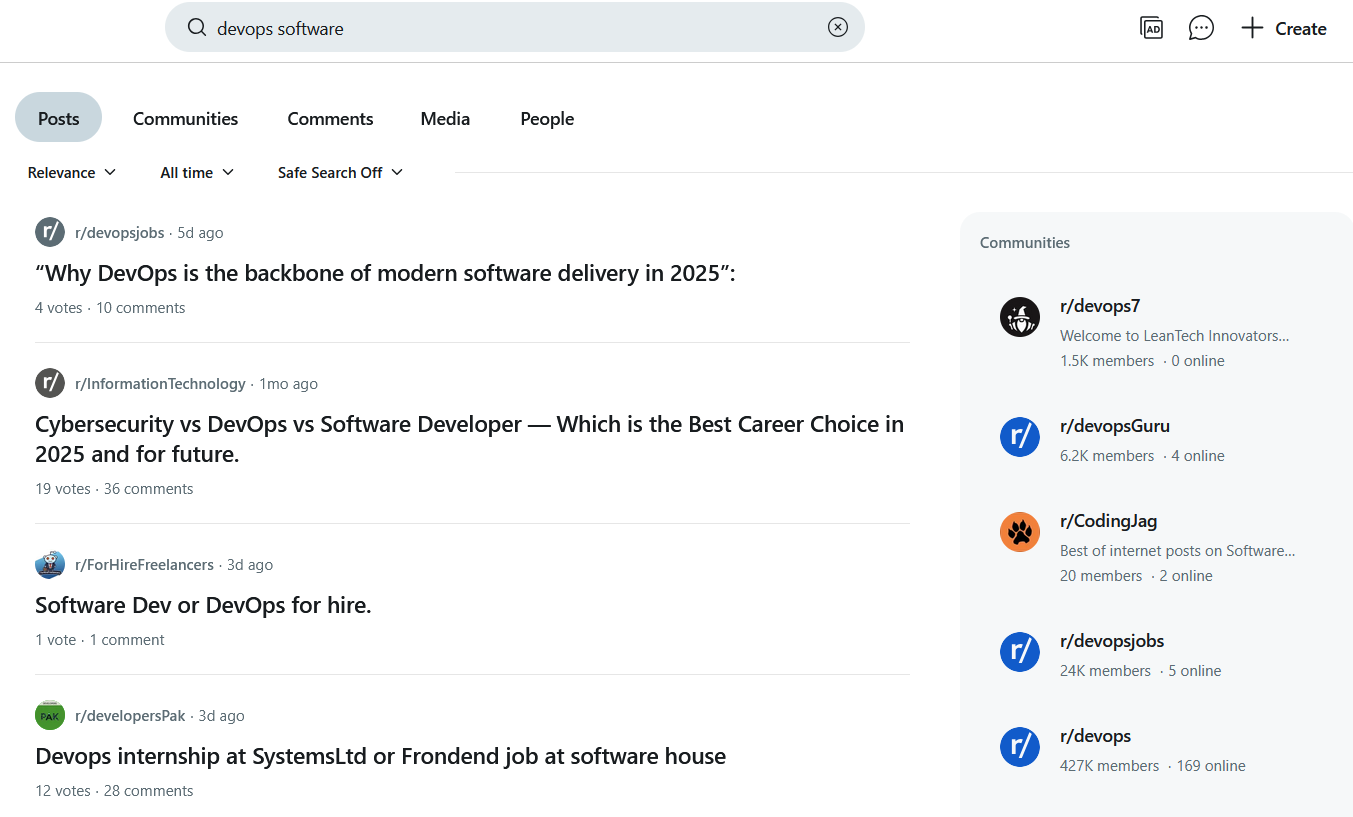
Task: Click the r/devops blue avatar icon
Action: tap(1020, 747)
